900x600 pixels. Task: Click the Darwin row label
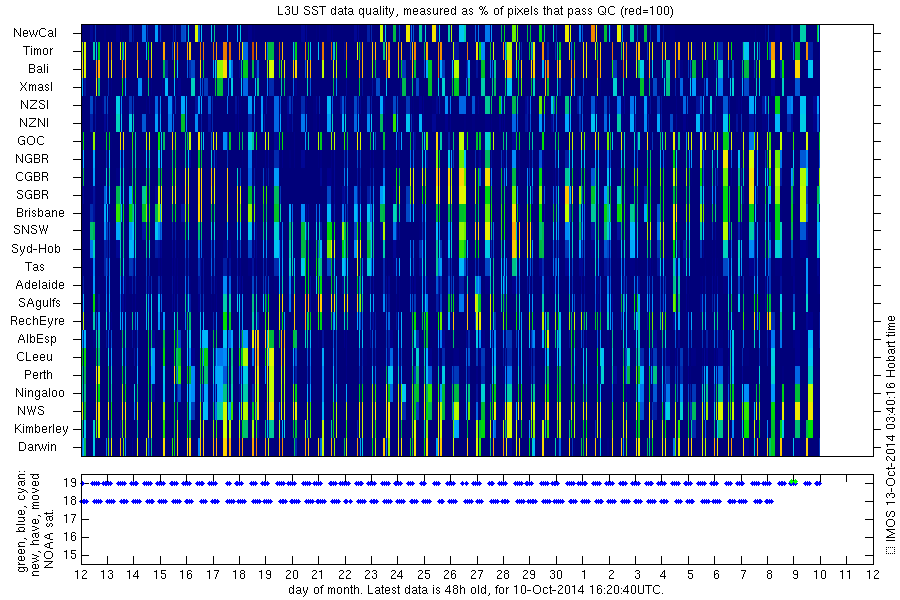coord(37,447)
